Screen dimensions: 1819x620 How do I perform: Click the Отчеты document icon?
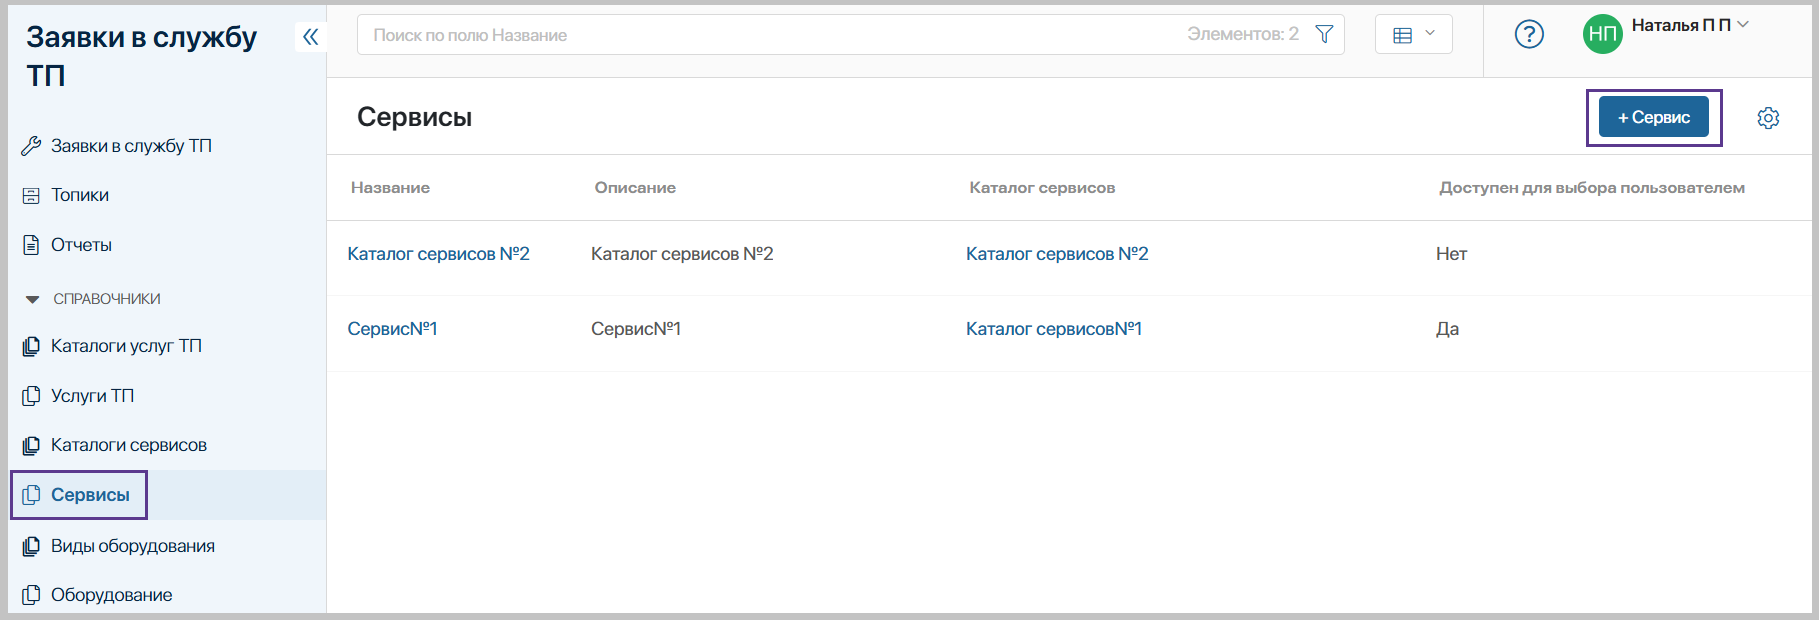click(31, 245)
